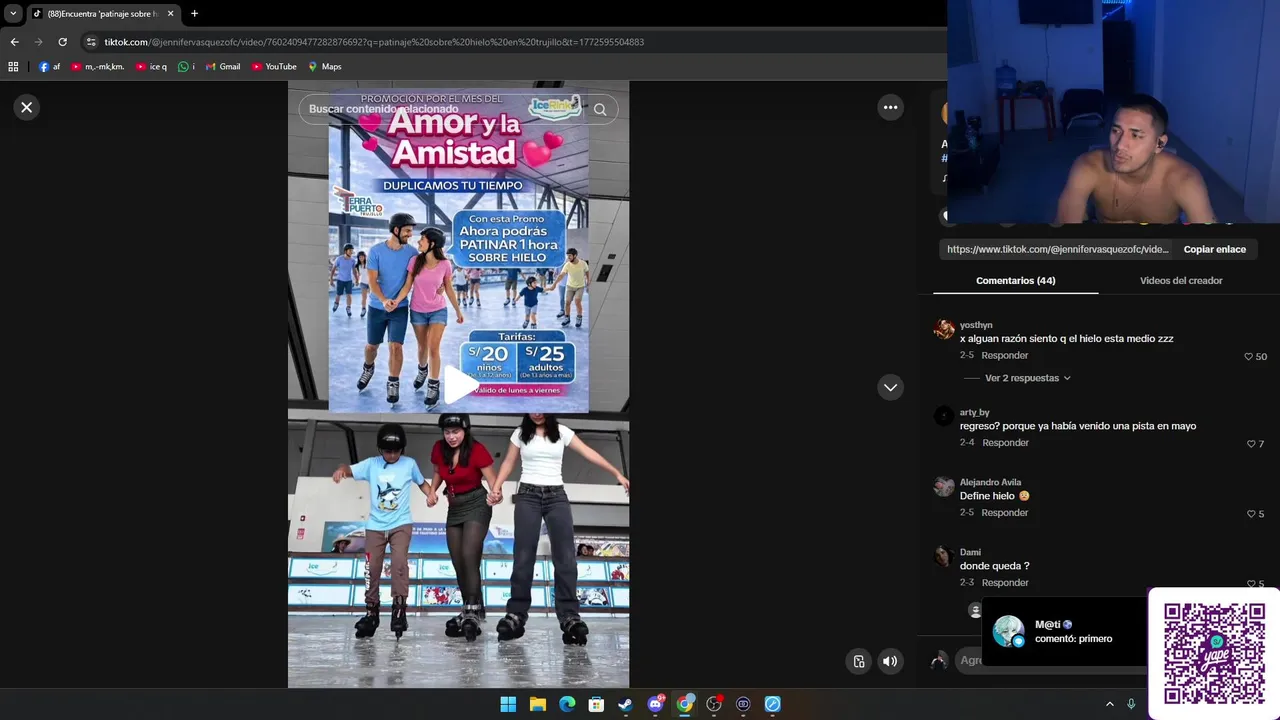Click the tiktok.com address bar URL
This screenshot has height=720, width=1280.
pos(374,42)
